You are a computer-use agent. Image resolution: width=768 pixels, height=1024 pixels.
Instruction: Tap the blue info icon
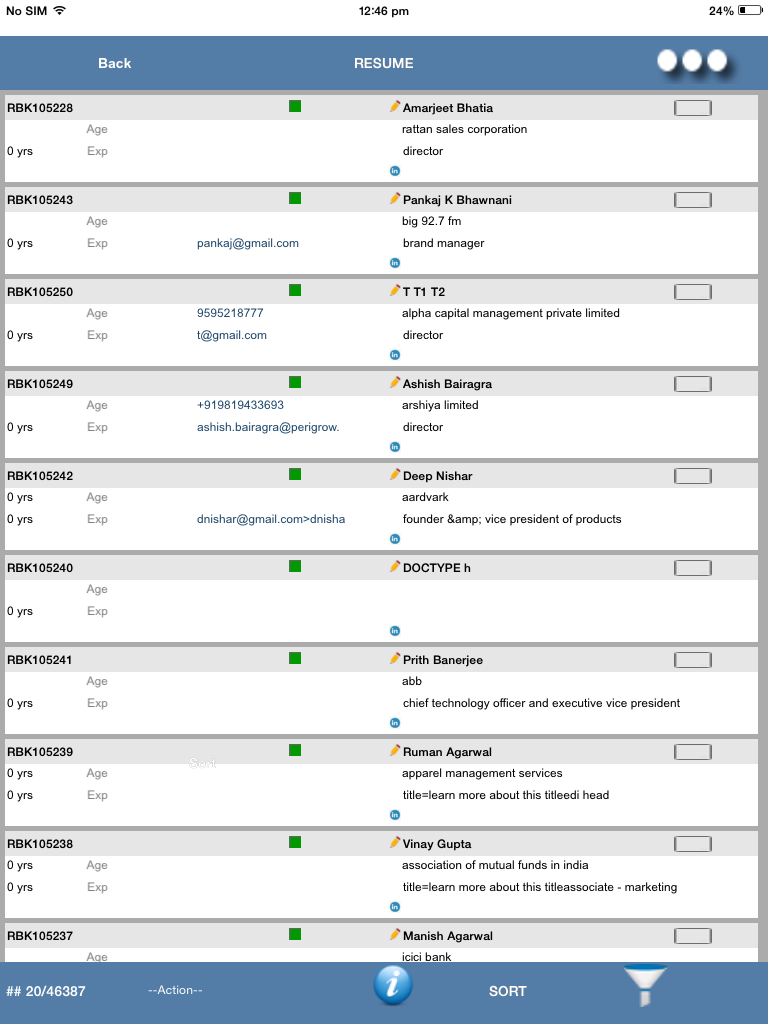392,985
